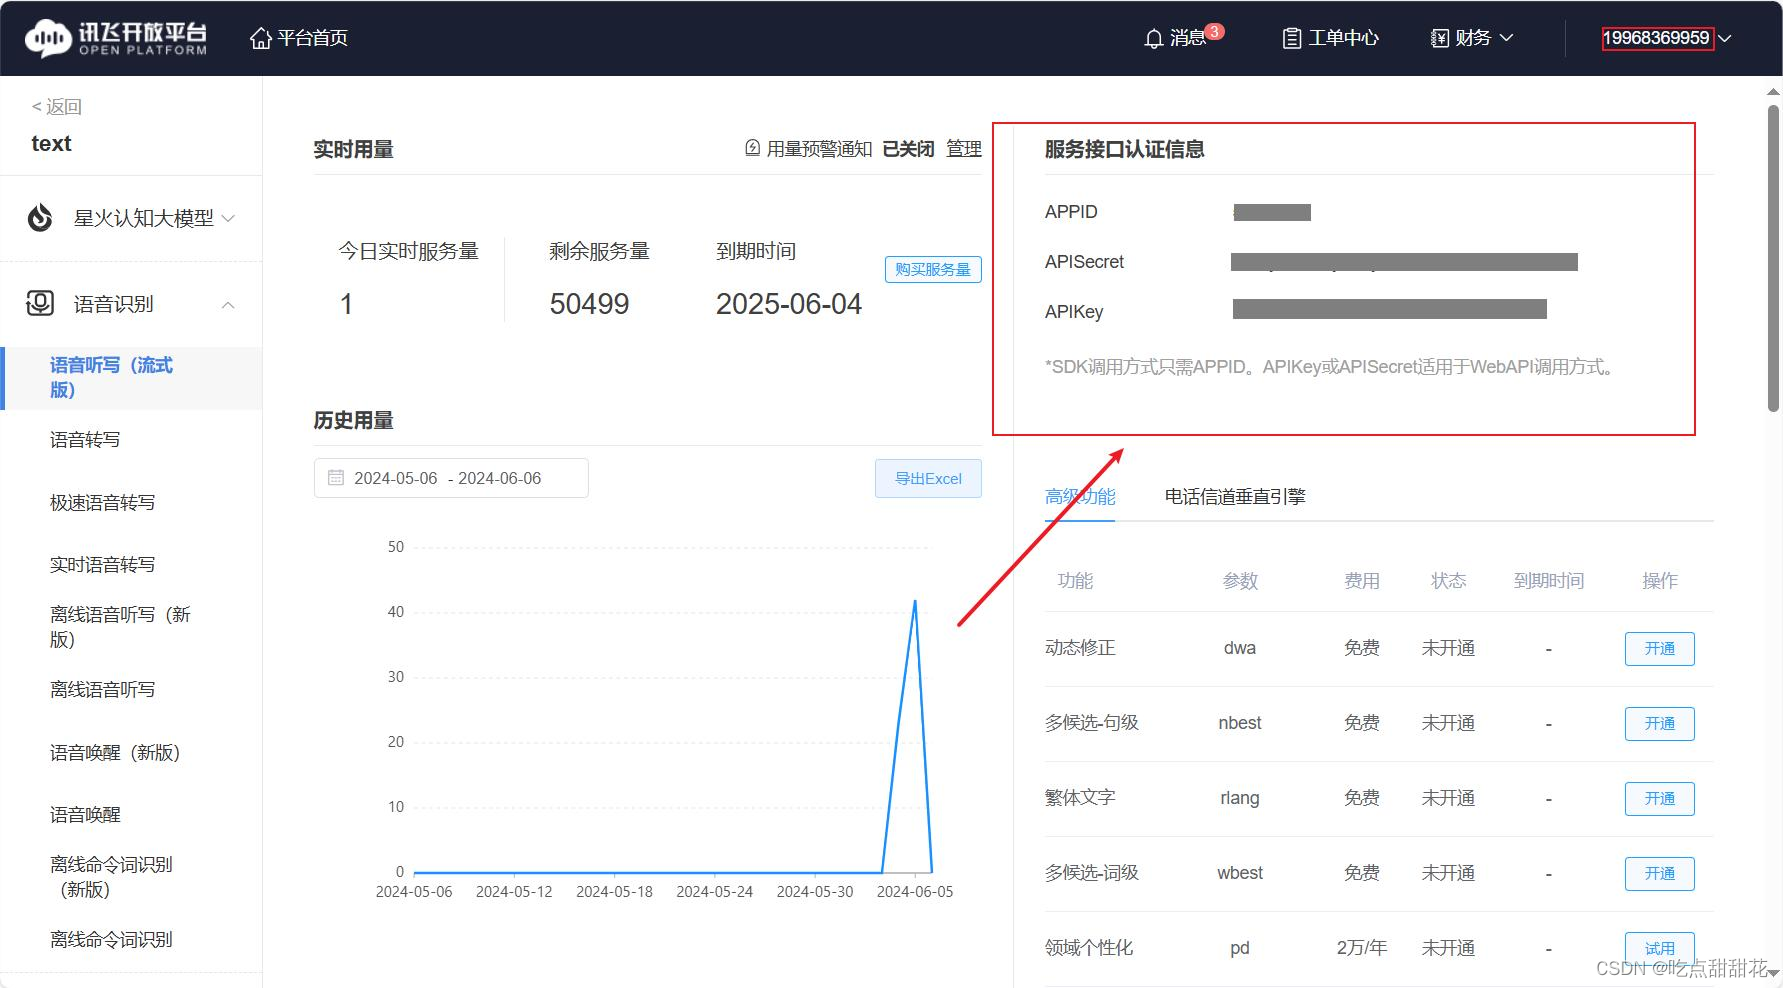The image size is (1783, 988).
Task: Collapse the 语音识别 section chevron
Action: 228,304
